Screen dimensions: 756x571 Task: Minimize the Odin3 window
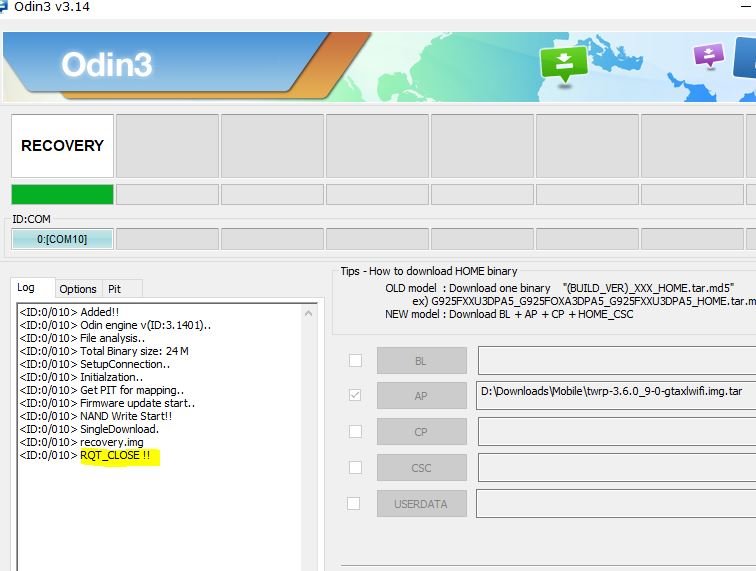click(x=746, y=6)
